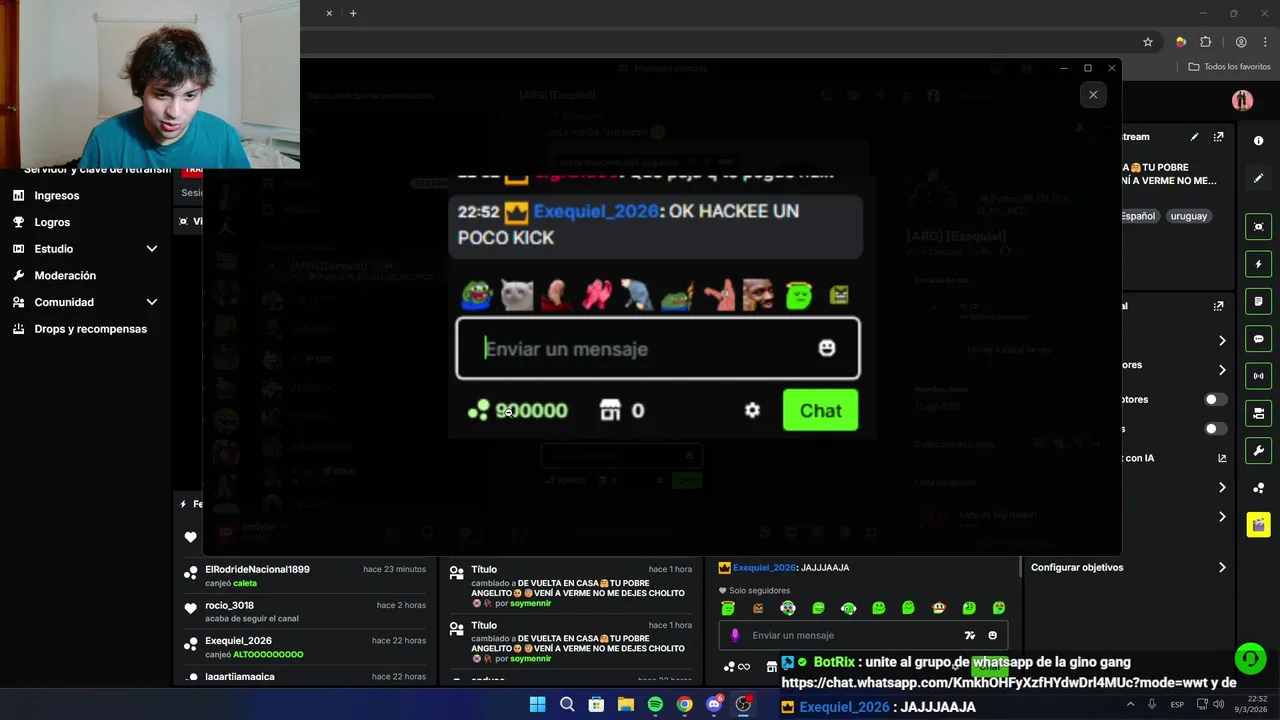Viewport: 1280px width, 720px height.
Task: Expand Configurar objetivos row
Action: (1128, 567)
